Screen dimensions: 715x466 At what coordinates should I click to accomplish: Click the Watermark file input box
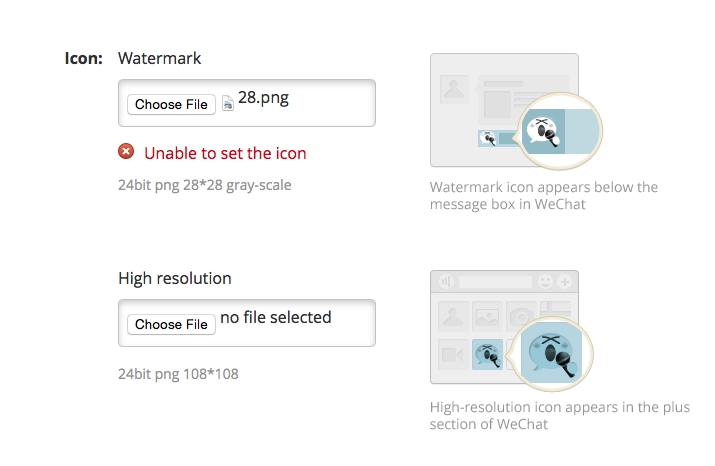330,103
